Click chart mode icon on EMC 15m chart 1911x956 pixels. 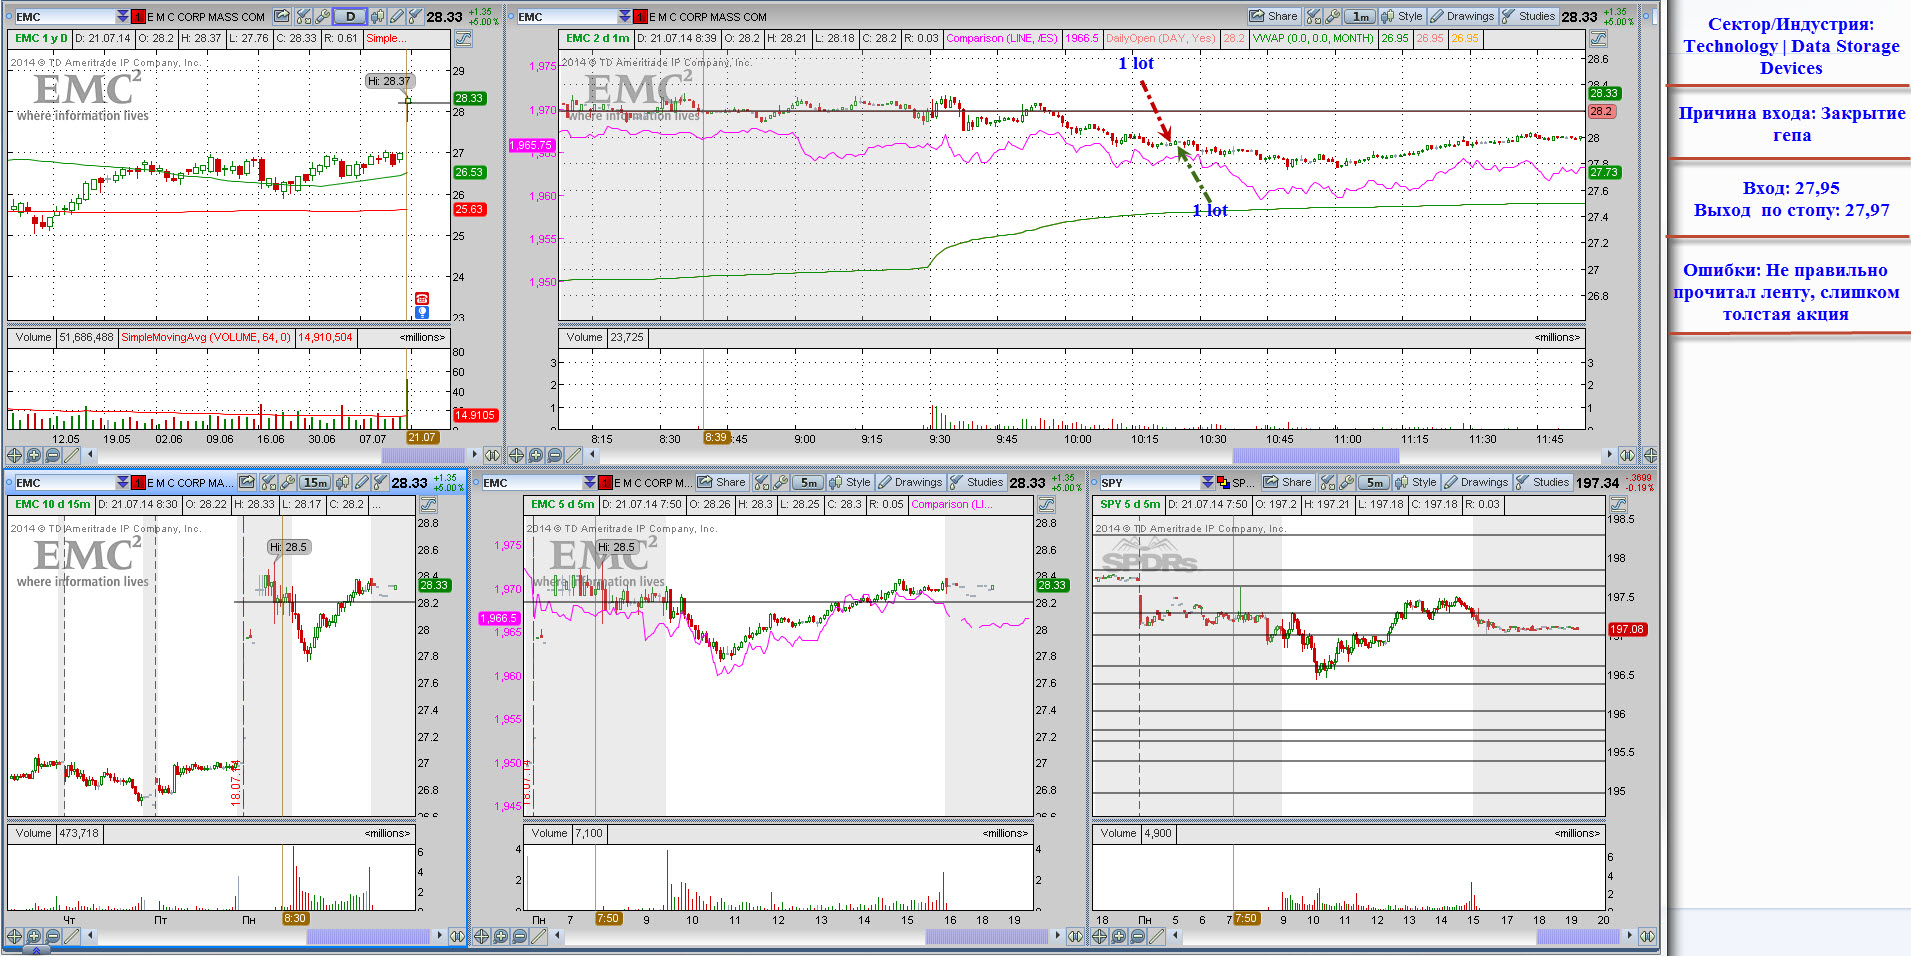pos(428,505)
